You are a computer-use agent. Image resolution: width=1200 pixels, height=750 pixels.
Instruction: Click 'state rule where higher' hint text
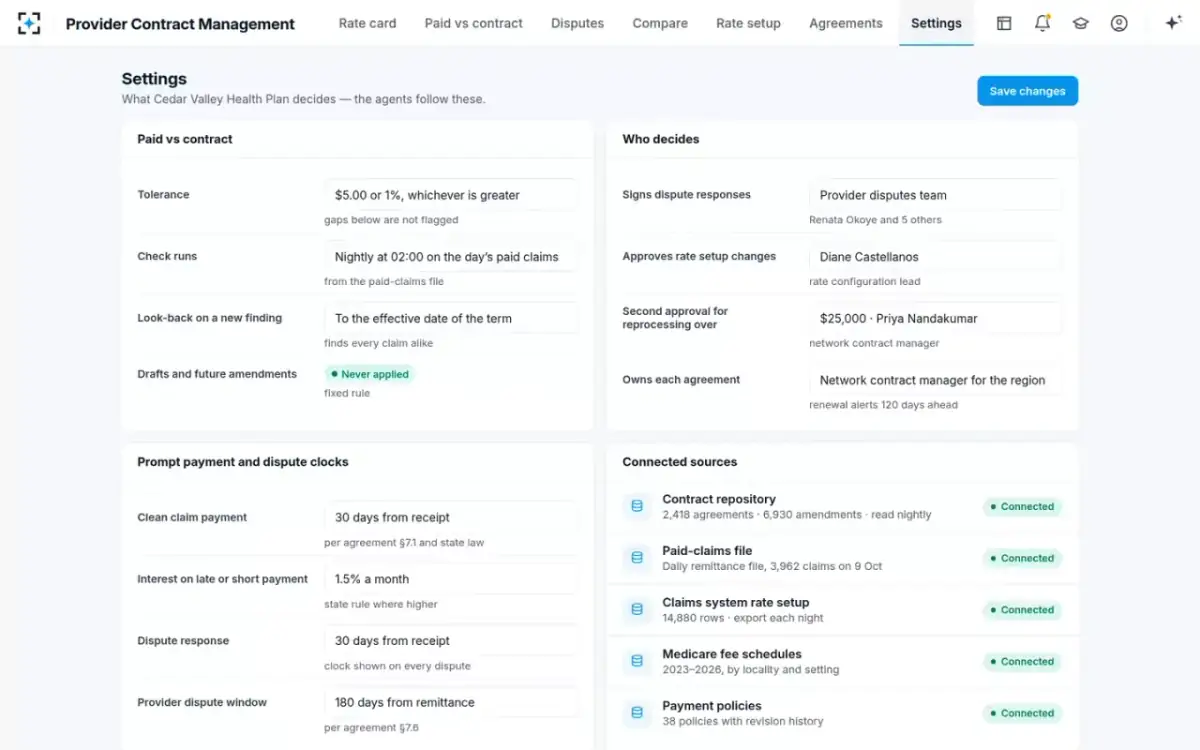coord(381,604)
